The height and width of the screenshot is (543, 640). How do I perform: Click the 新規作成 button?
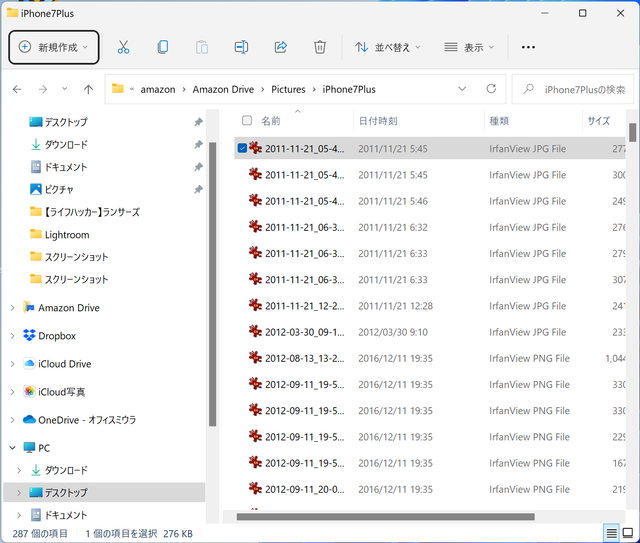pos(54,47)
